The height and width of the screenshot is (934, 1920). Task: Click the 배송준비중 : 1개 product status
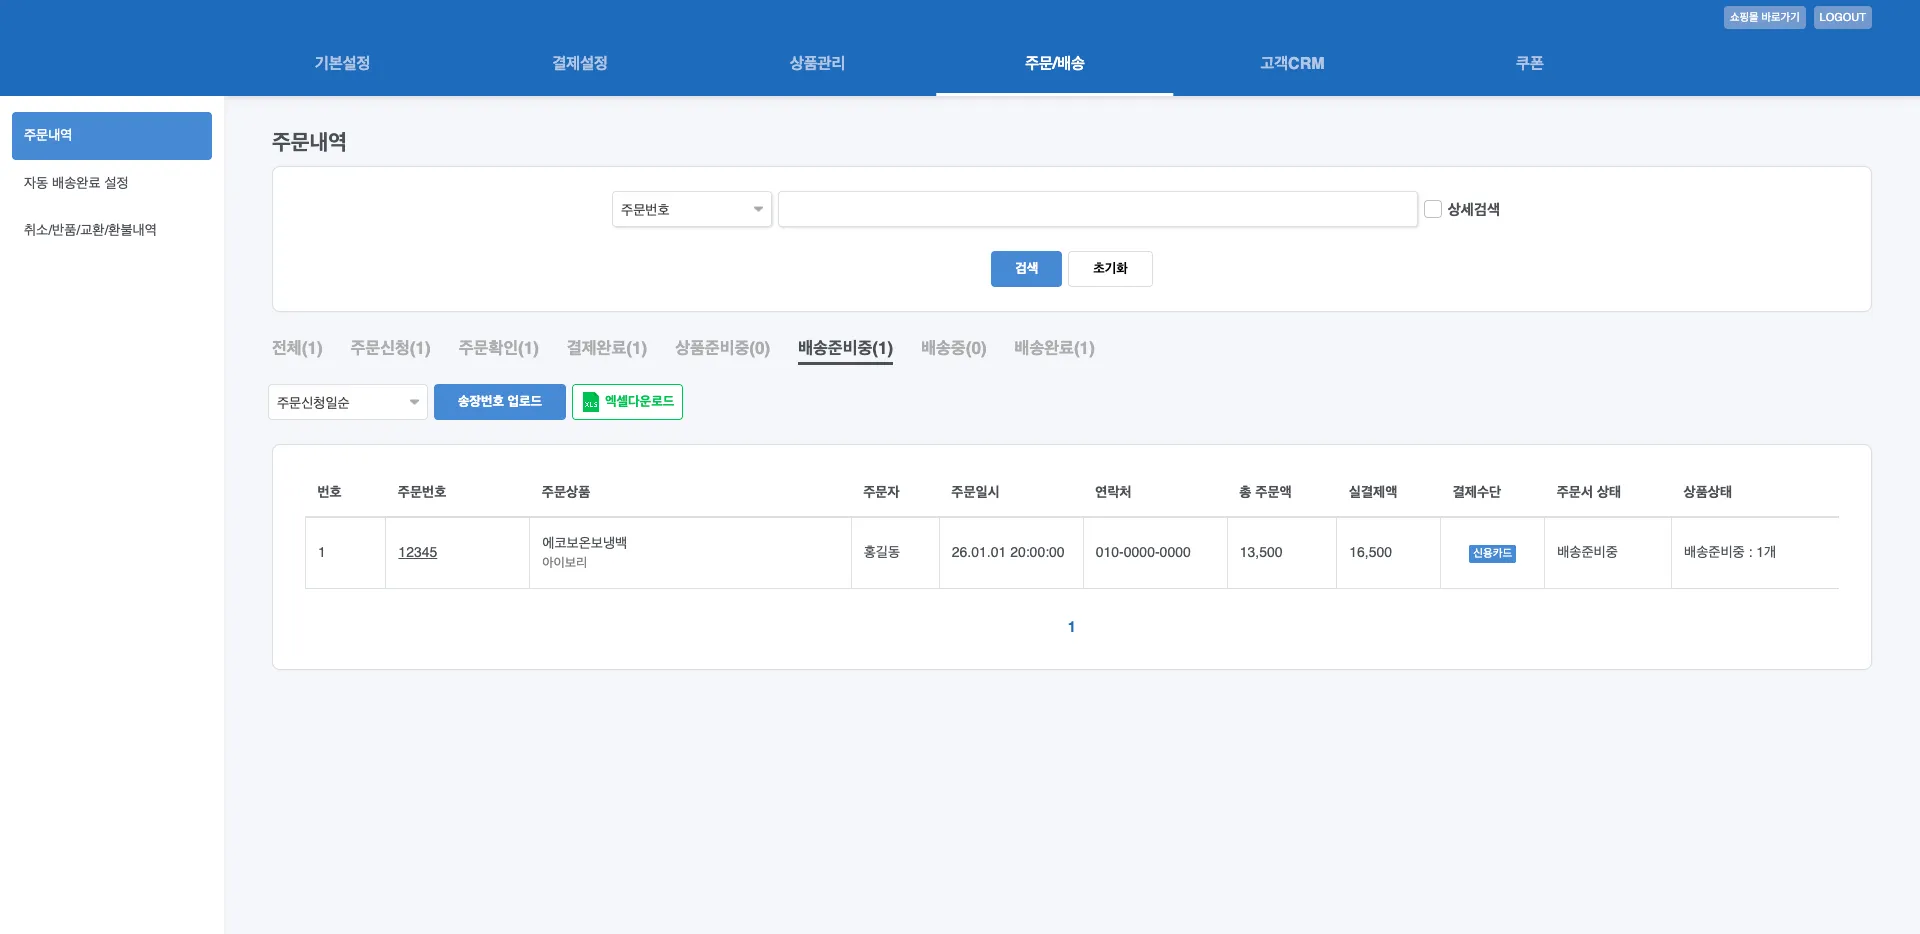1730,552
